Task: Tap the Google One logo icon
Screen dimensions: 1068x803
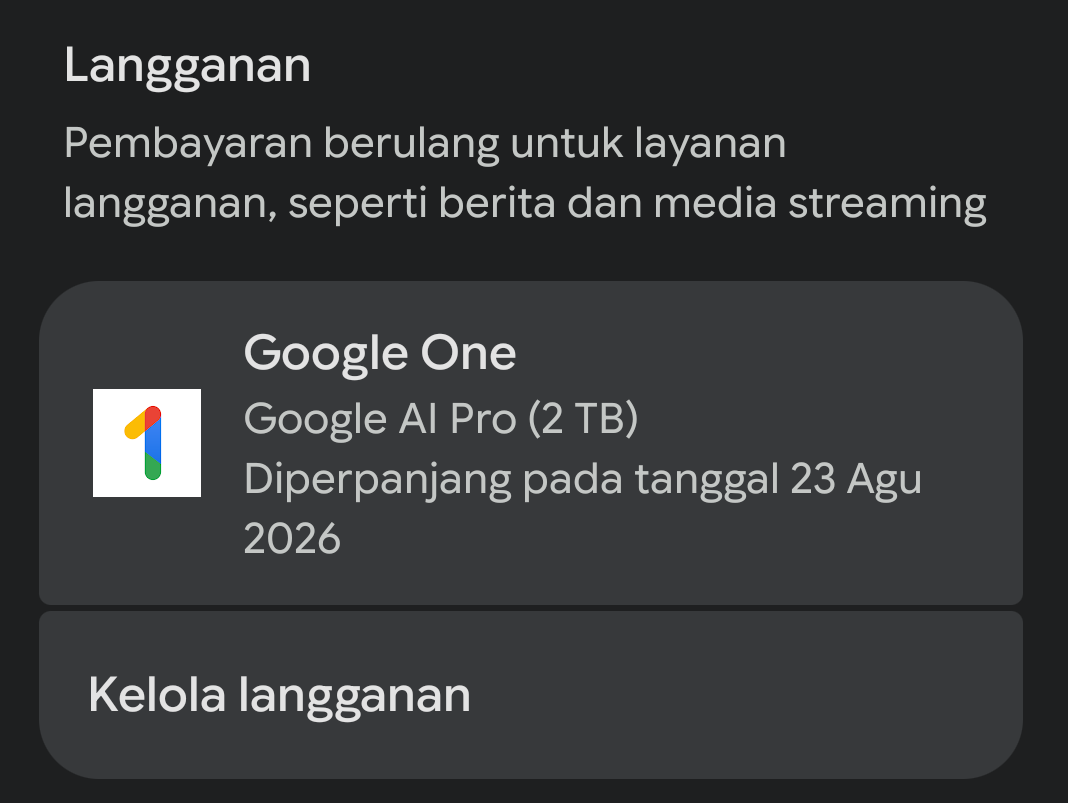Action: click(x=146, y=443)
